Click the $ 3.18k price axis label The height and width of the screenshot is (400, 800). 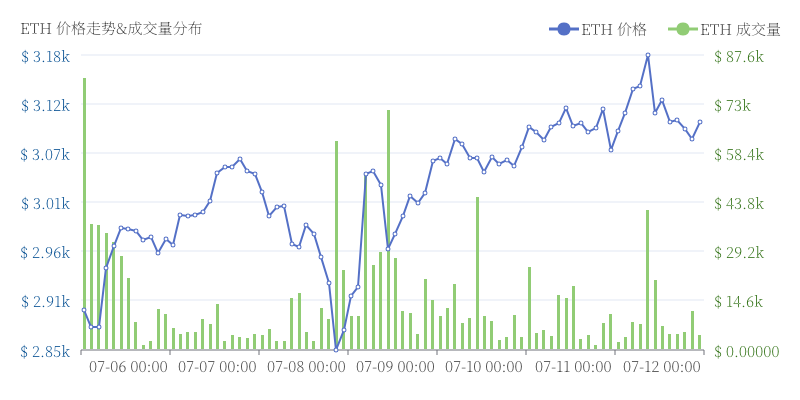(45, 56)
